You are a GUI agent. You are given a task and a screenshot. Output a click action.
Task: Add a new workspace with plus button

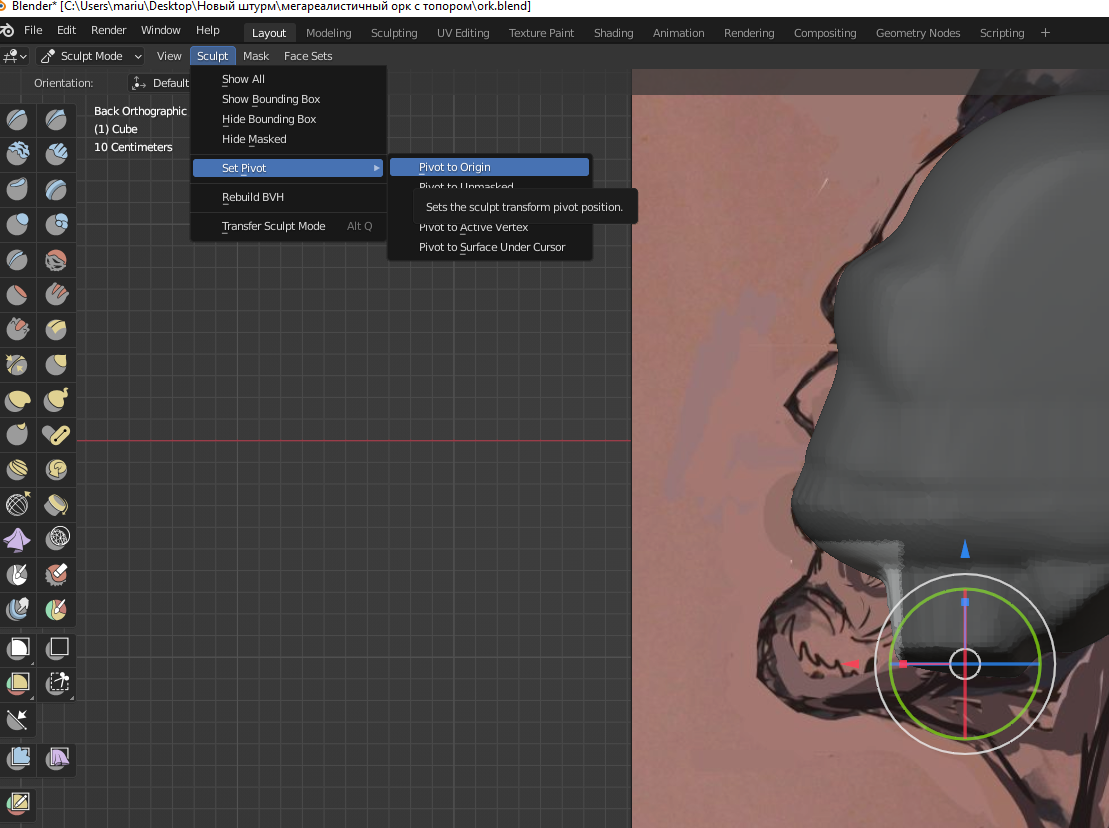tap(1045, 33)
